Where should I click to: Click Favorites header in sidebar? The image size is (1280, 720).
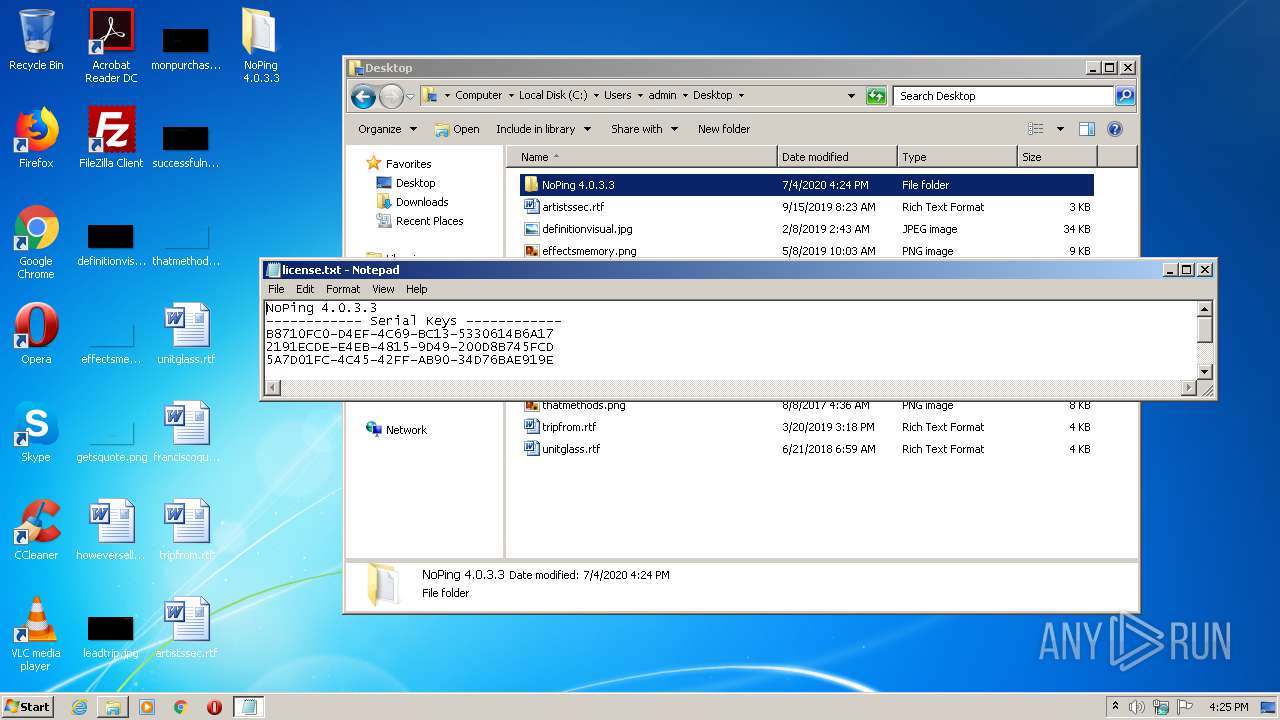click(x=399, y=164)
